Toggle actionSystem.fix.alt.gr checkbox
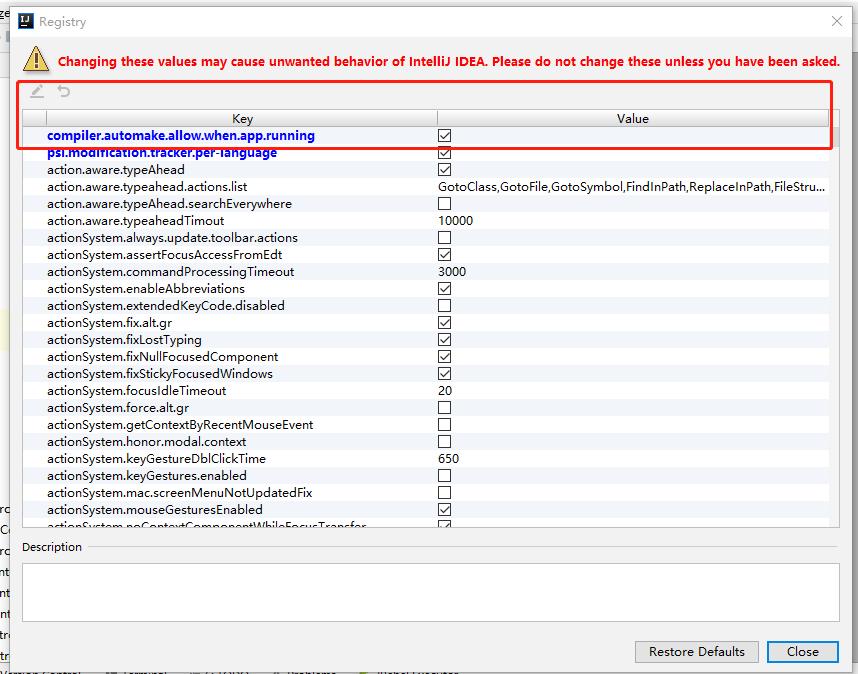Screen dimensions: 858x674 [x=444, y=323]
